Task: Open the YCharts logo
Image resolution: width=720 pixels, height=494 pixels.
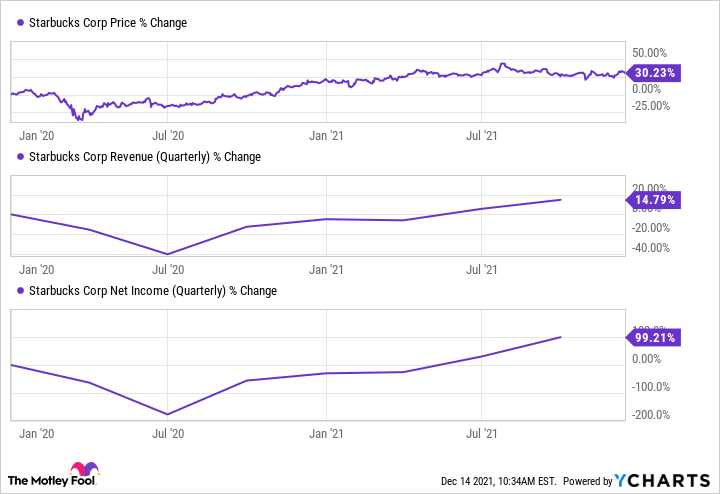Action: coord(662,481)
